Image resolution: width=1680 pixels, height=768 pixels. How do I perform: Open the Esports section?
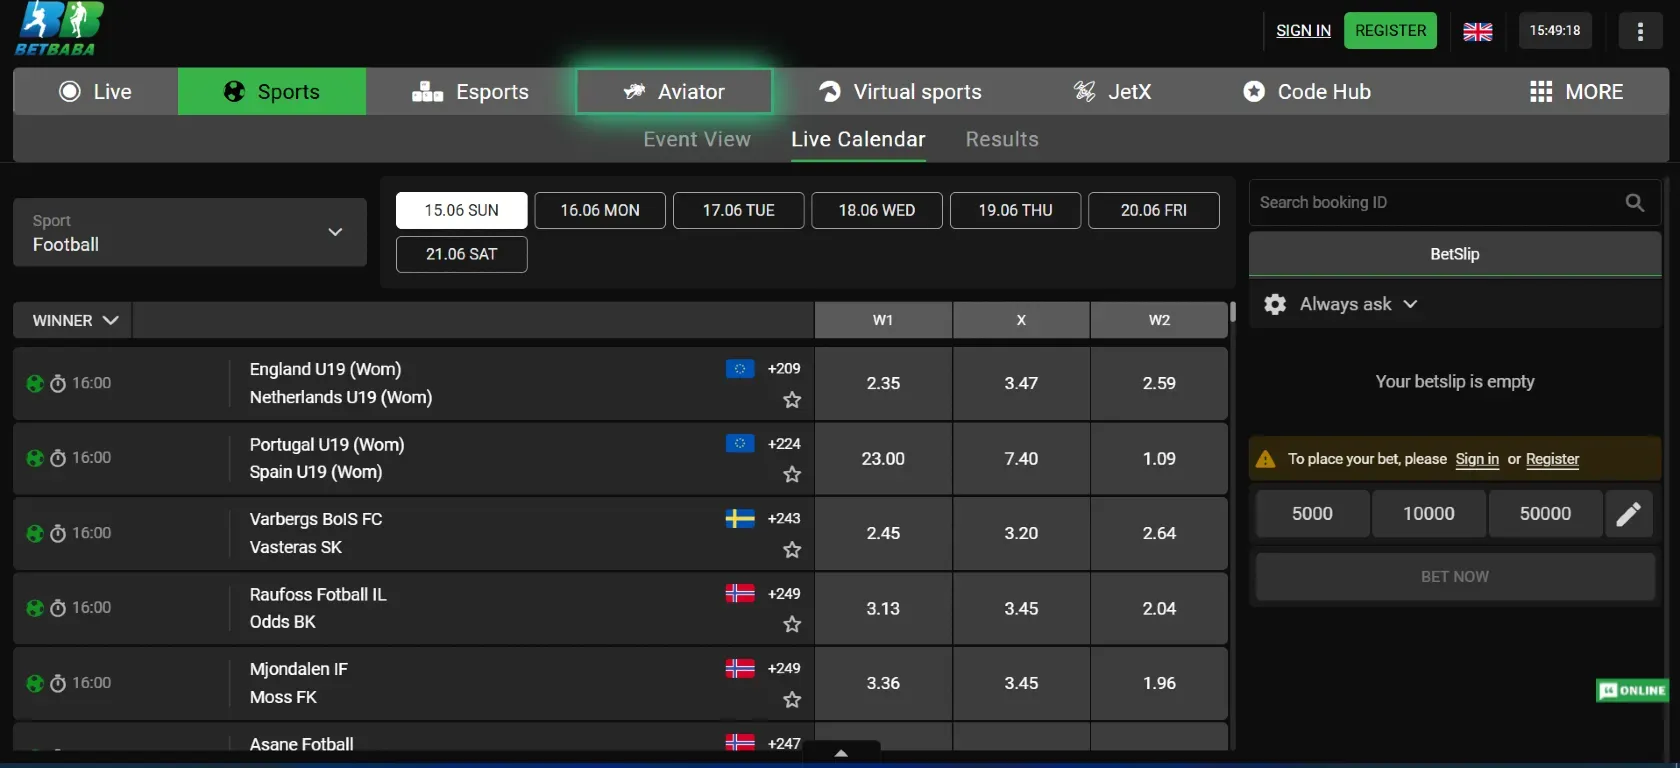click(470, 92)
